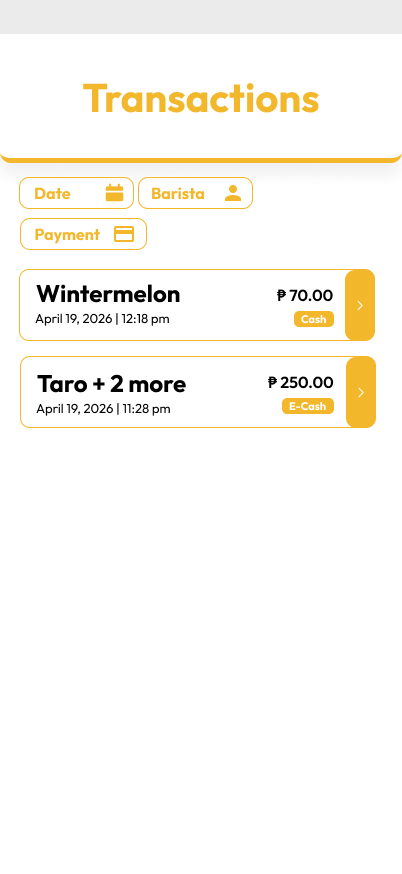Click the credit card icon in Payment filter
The height and width of the screenshot is (874, 402).
(x=124, y=234)
